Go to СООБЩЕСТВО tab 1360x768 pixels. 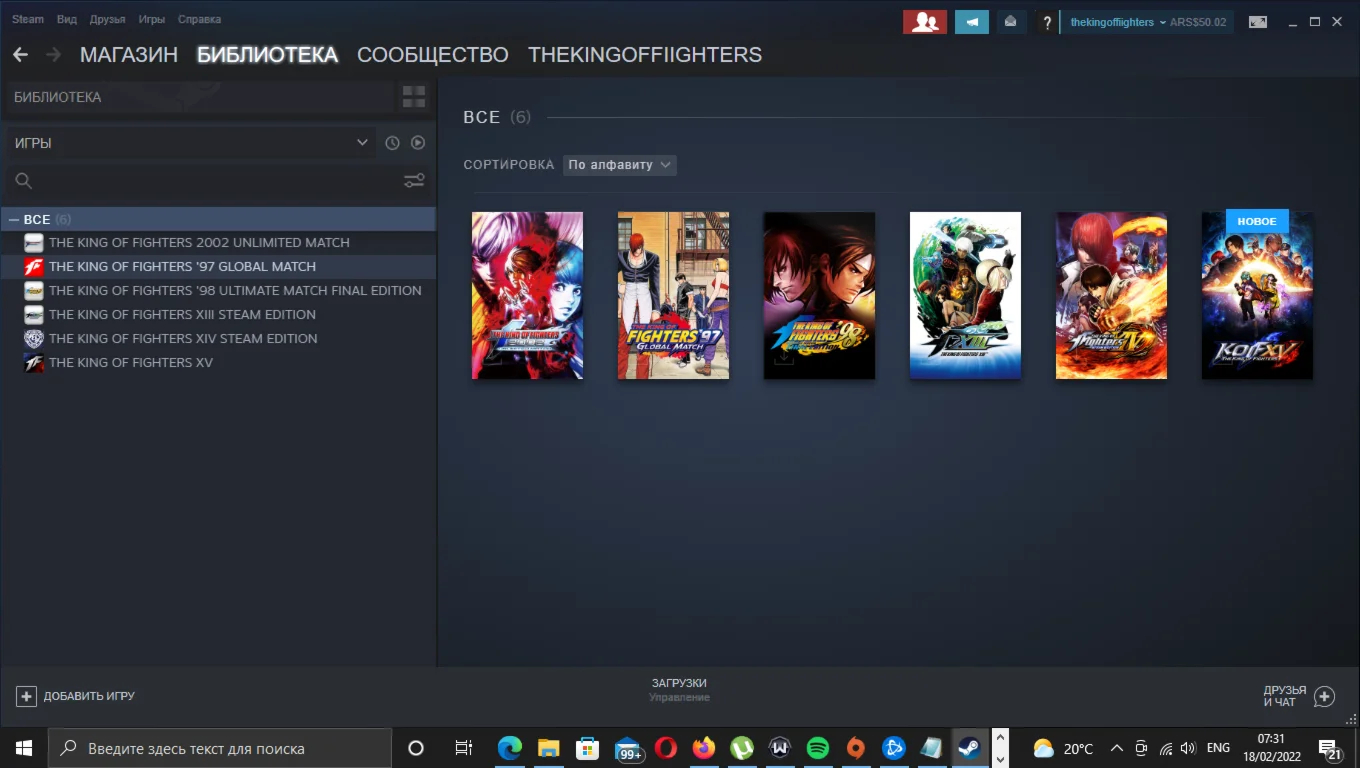coord(433,55)
